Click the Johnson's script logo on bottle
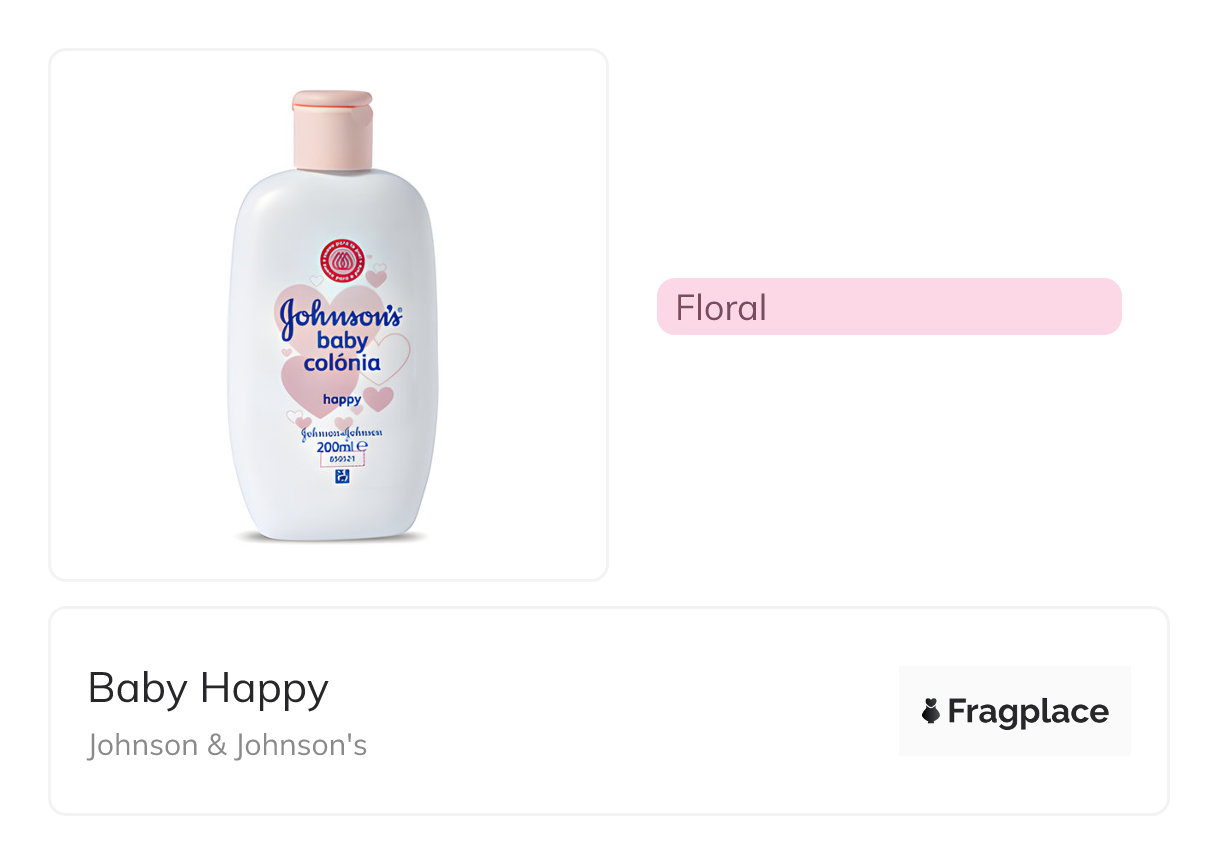 pos(340,316)
